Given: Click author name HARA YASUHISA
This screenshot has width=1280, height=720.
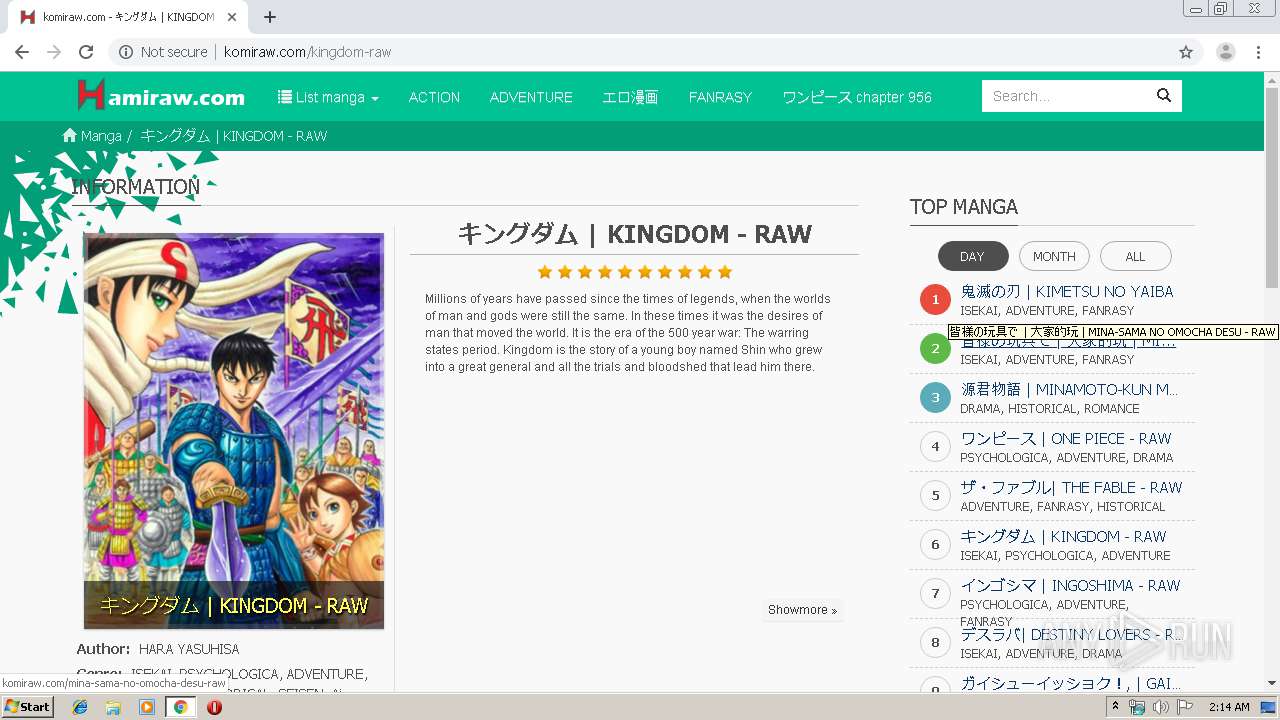Looking at the screenshot, I should (x=189, y=649).
